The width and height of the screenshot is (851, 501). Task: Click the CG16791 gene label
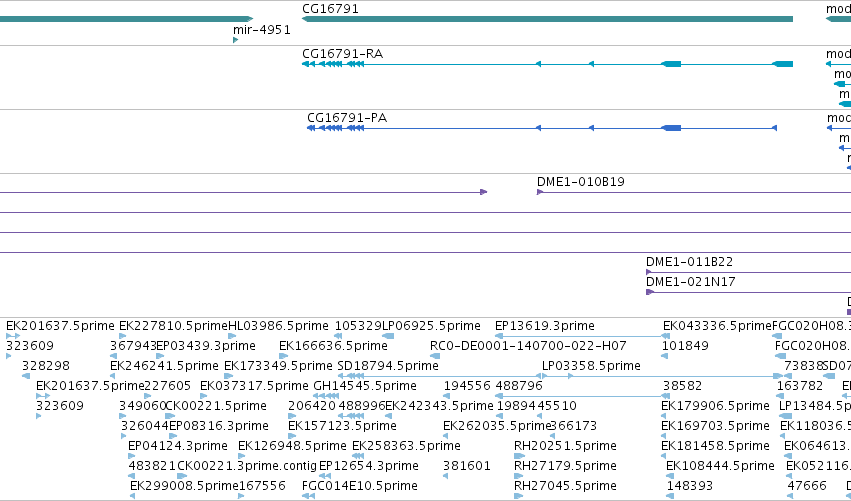[x=330, y=9]
